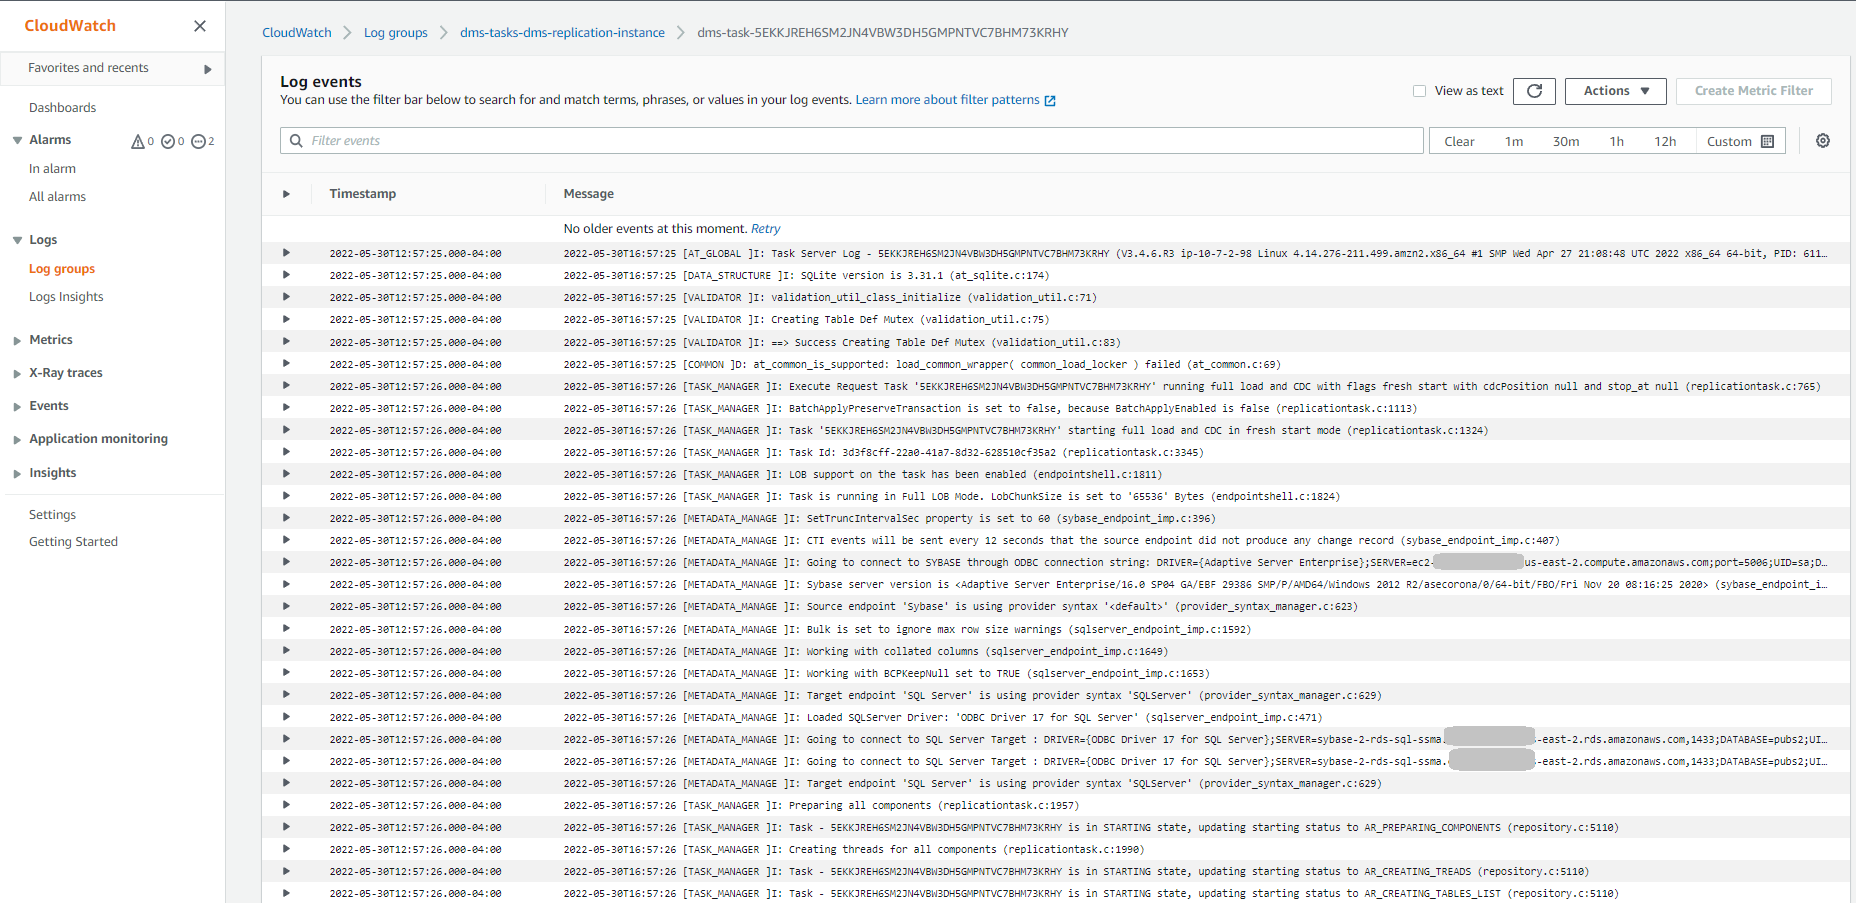This screenshot has width=1856, height=903.
Task: Click the OK alarms checkmark icon
Action: pyautogui.click(x=168, y=142)
